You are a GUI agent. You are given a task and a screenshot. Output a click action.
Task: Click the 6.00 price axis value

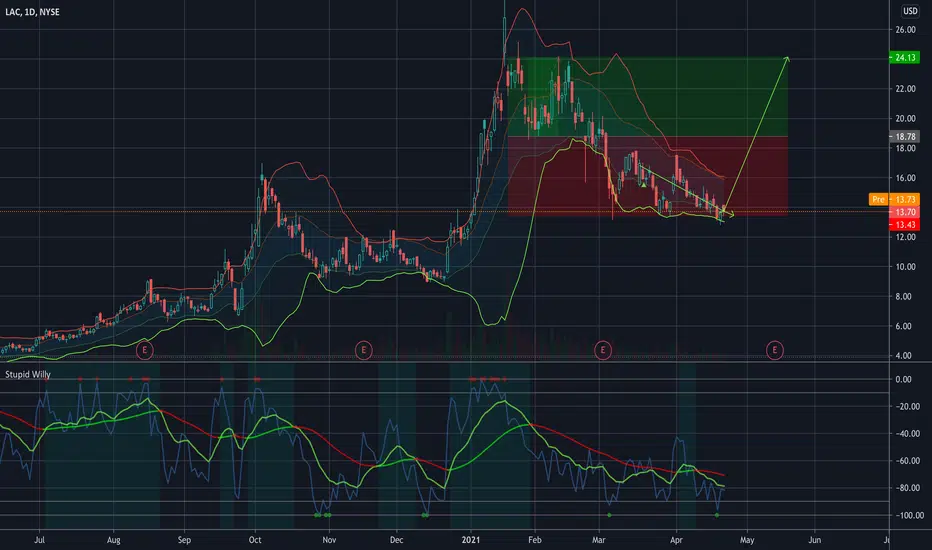[x=903, y=326]
